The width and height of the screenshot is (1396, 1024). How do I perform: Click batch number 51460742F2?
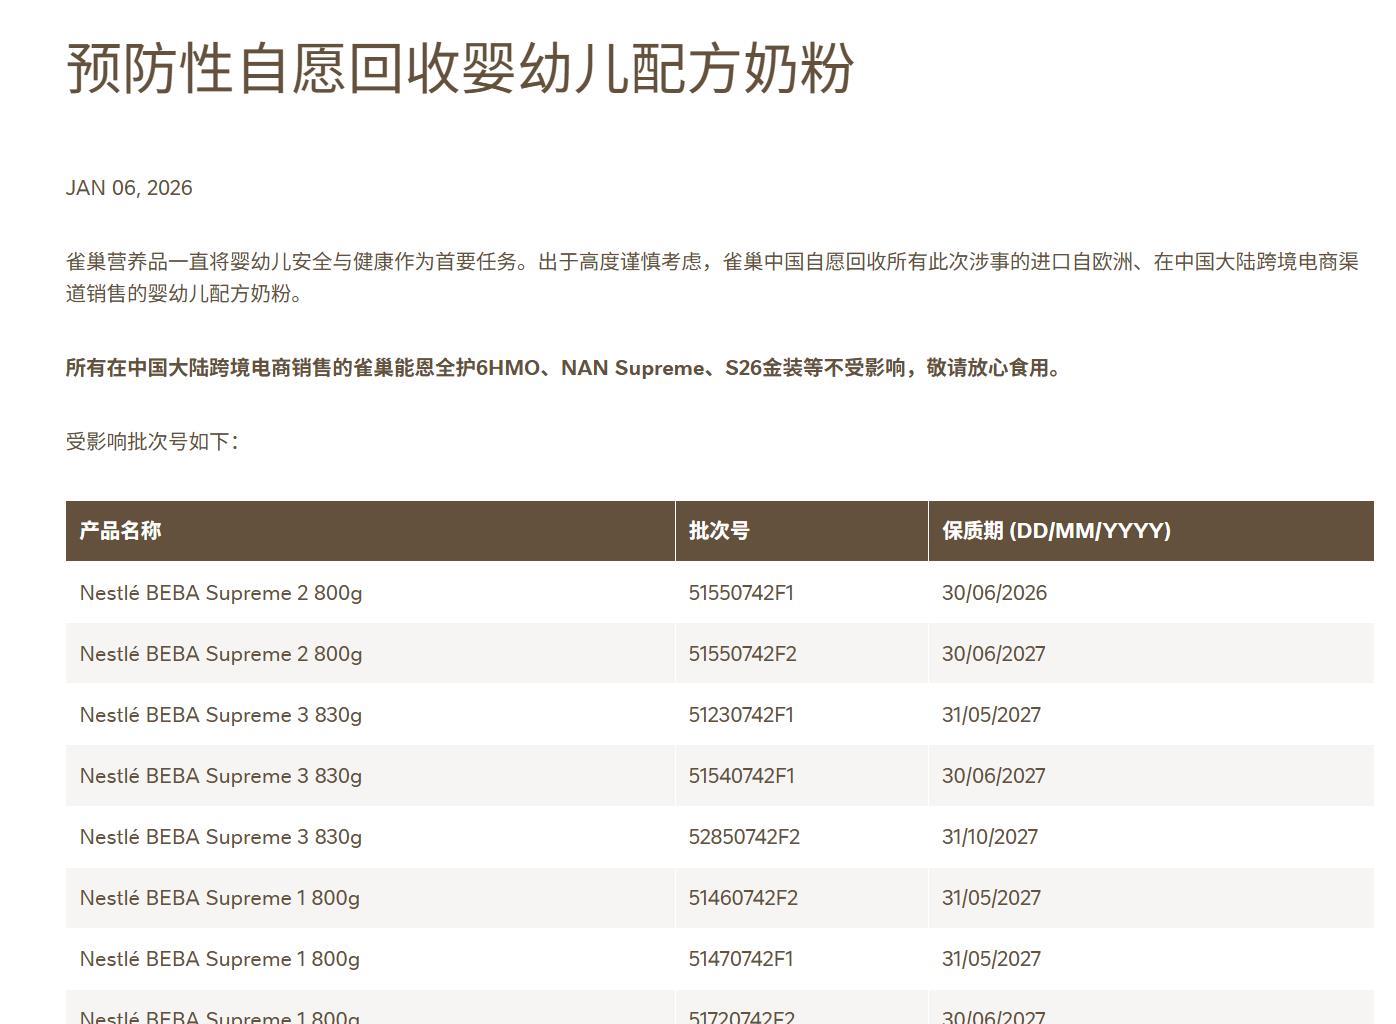743,897
